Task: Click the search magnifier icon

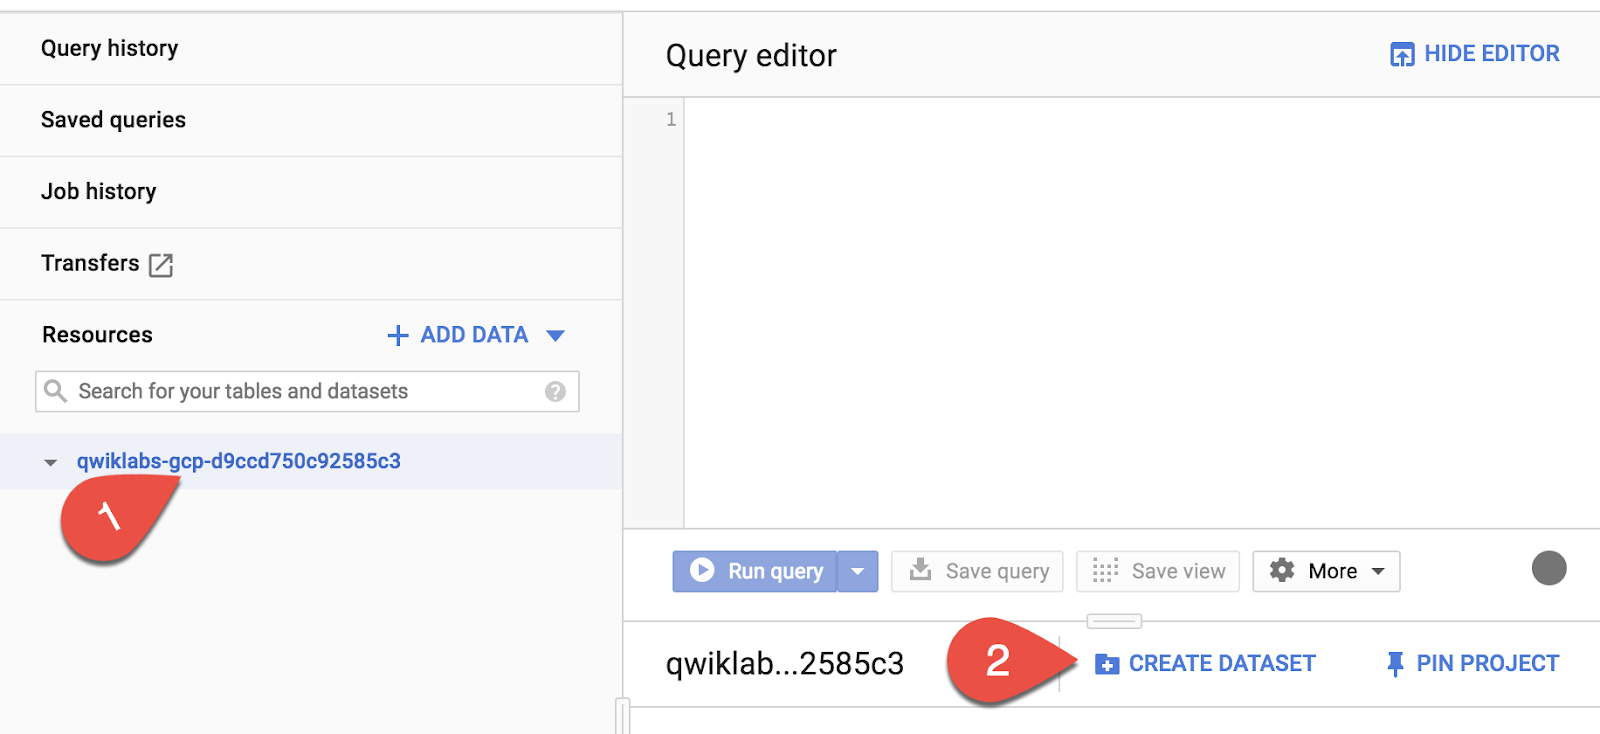Action: coord(55,391)
